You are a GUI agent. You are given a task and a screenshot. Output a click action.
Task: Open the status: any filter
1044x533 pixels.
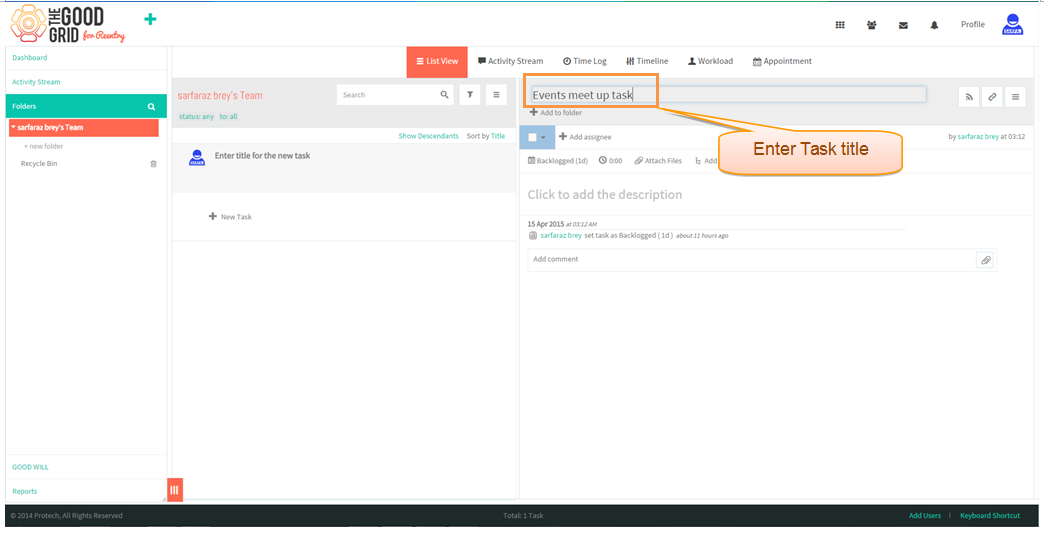point(196,116)
